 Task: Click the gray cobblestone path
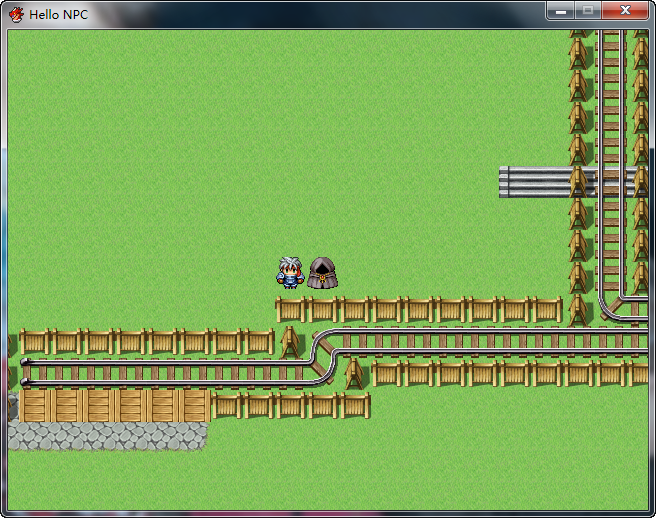107,436
